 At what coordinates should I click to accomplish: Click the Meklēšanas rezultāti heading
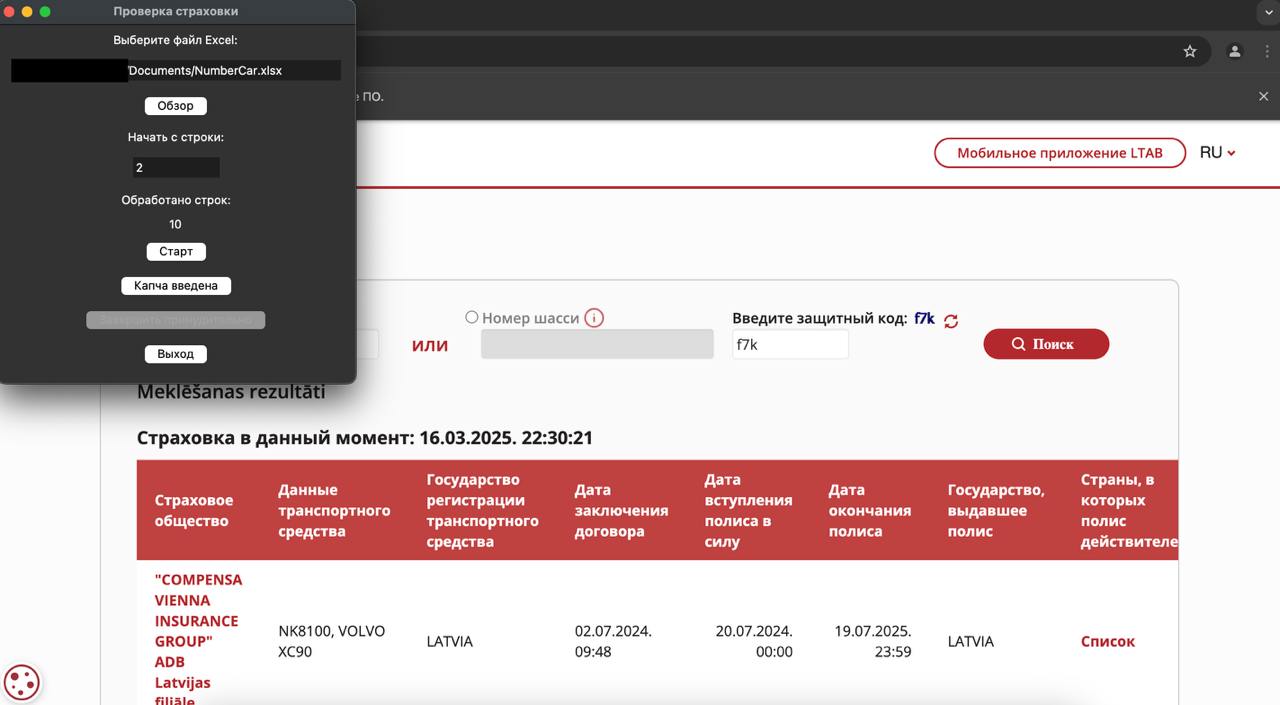[231, 391]
